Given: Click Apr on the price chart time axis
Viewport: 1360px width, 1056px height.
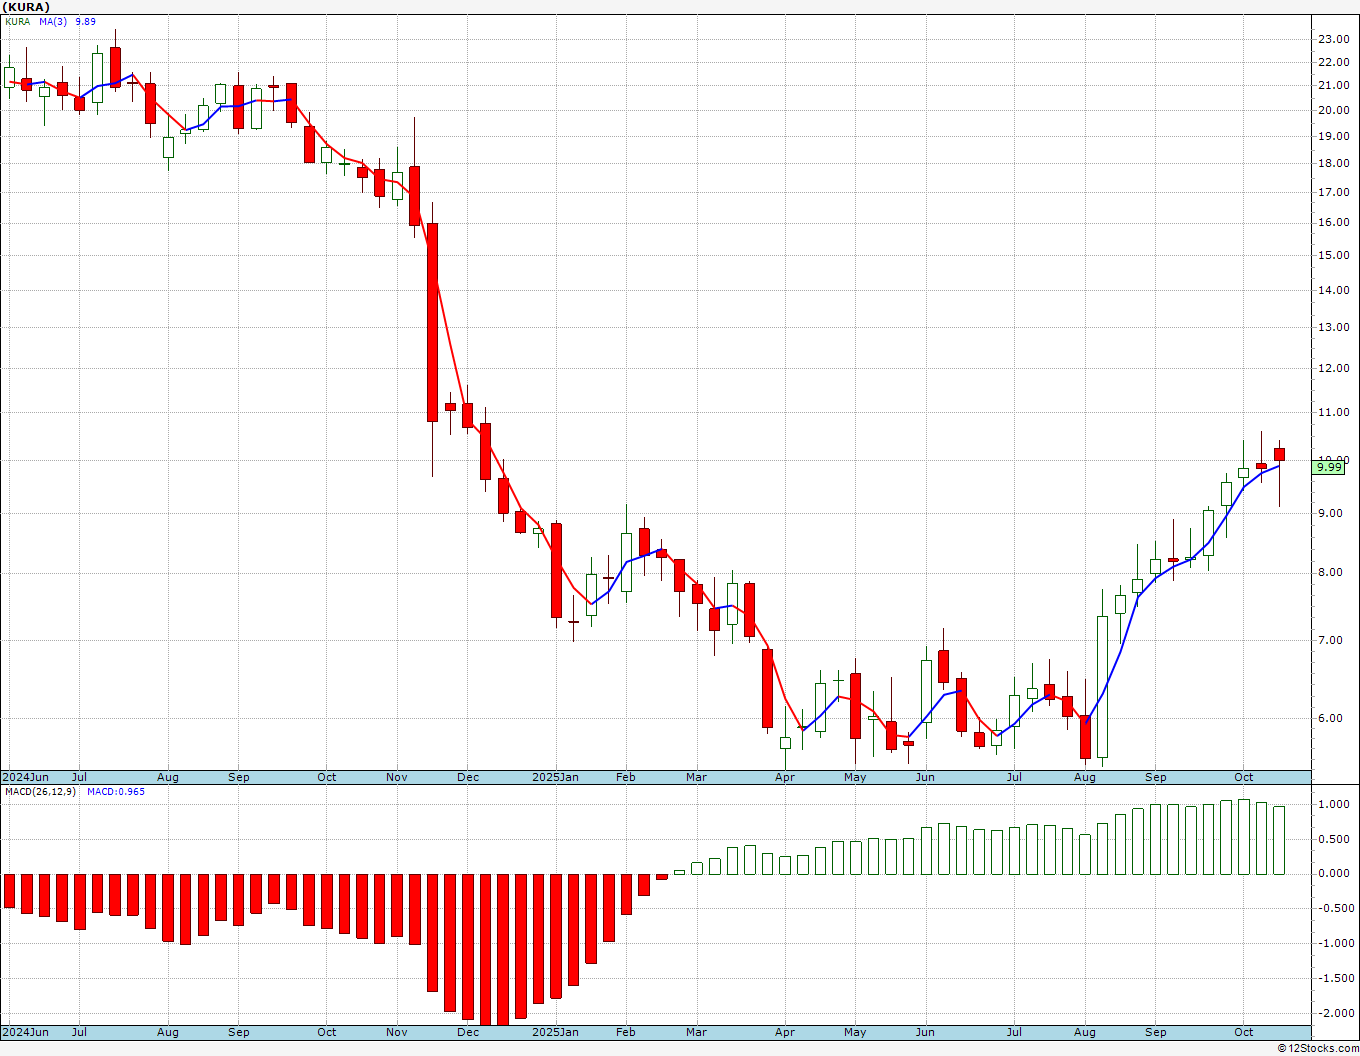Looking at the screenshot, I should [x=785, y=777].
